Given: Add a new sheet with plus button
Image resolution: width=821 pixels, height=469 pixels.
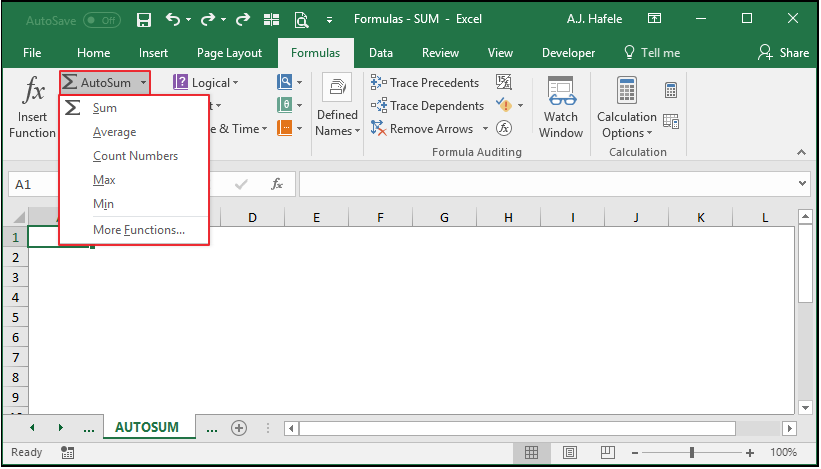Looking at the screenshot, I should tap(239, 428).
